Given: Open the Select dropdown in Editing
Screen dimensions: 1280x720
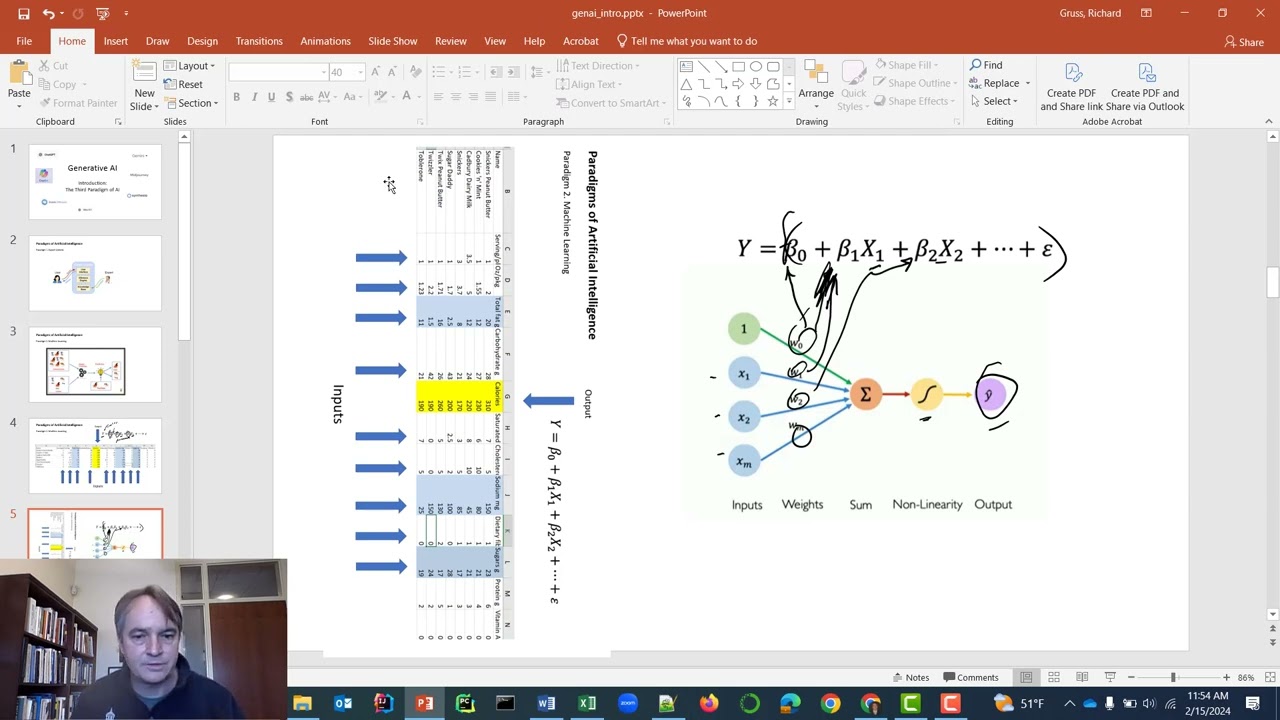Looking at the screenshot, I should coord(993,101).
